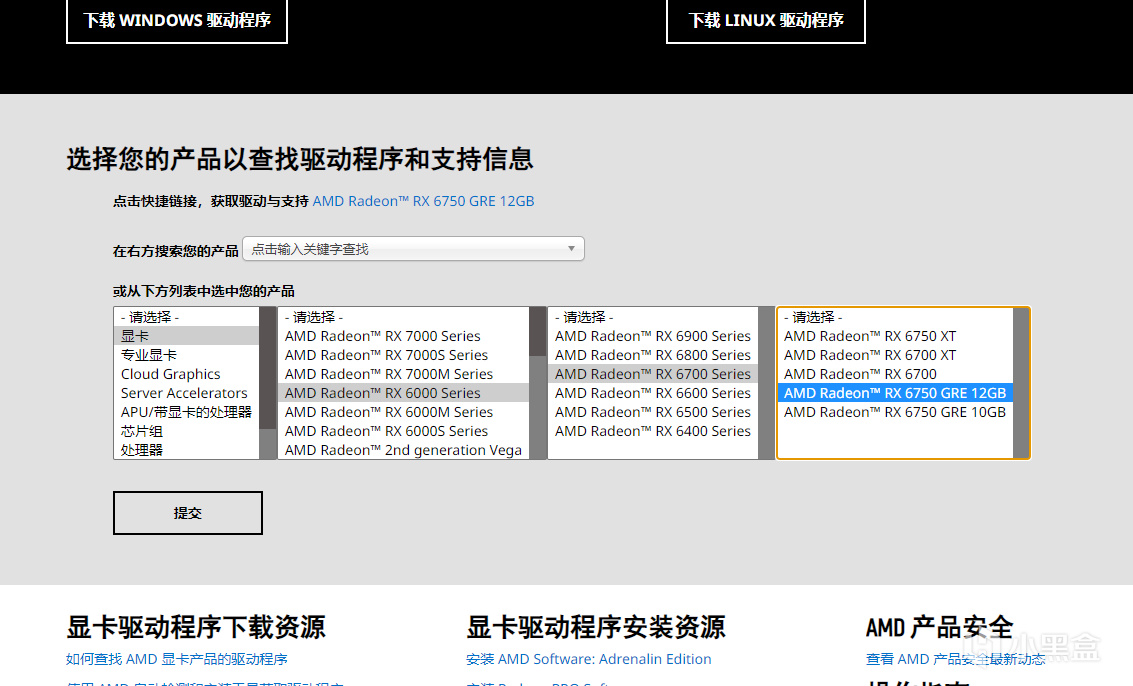Click the product family list scrollbar
1133x686 pixels.
coord(538,383)
